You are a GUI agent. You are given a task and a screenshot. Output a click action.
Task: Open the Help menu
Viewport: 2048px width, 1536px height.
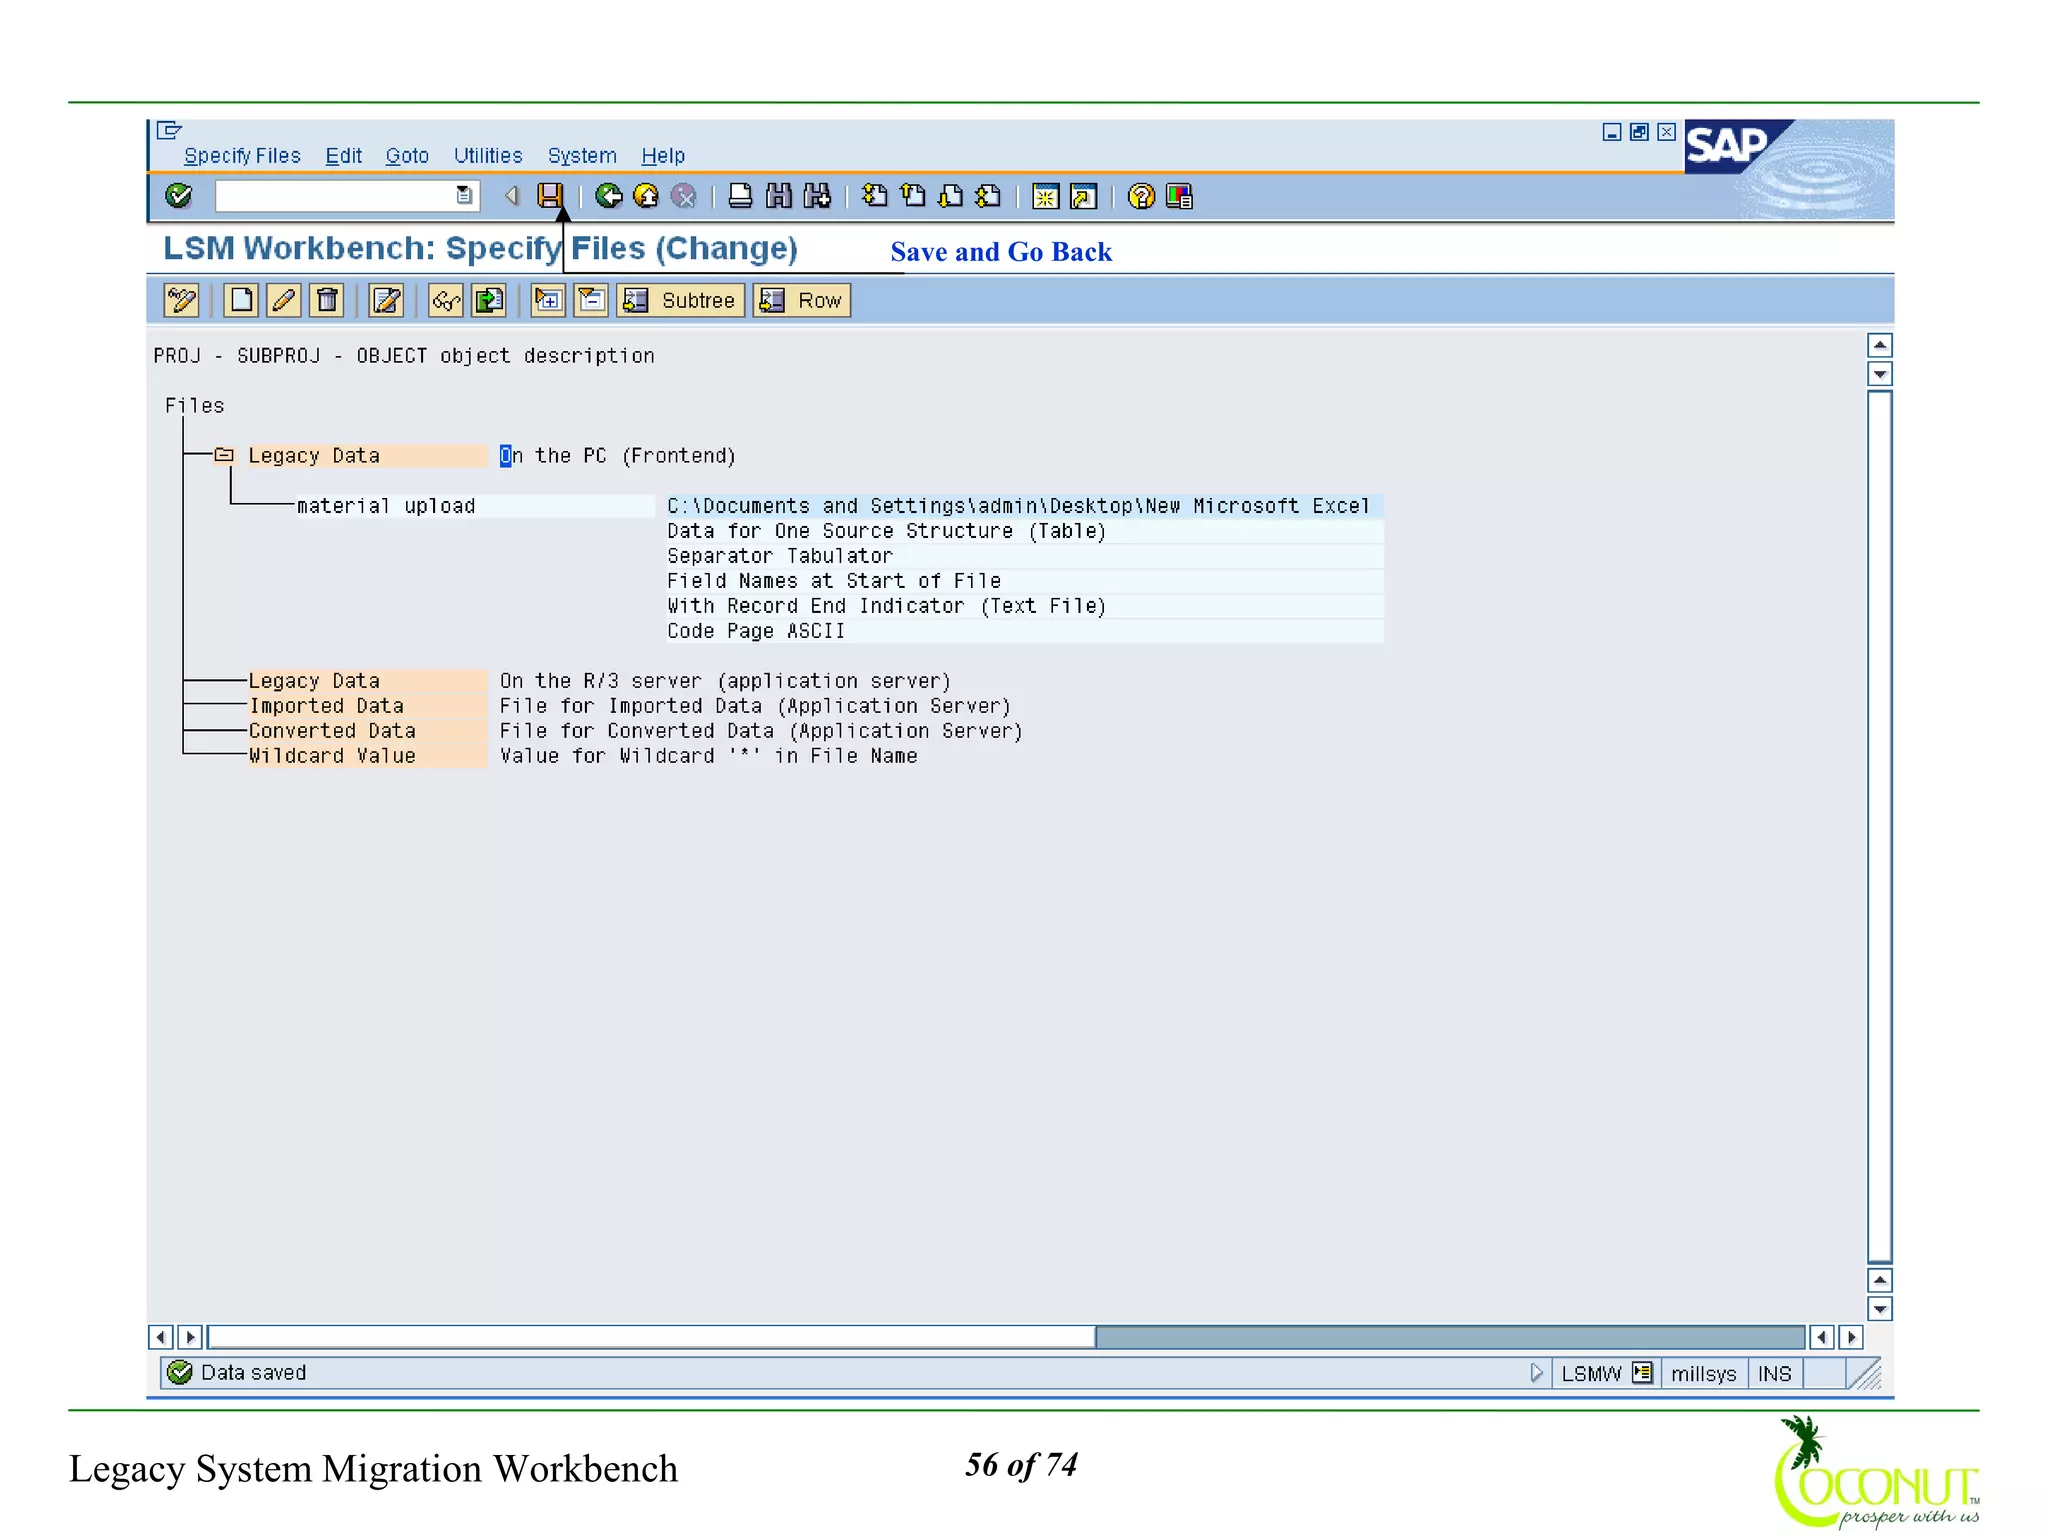click(663, 156)
